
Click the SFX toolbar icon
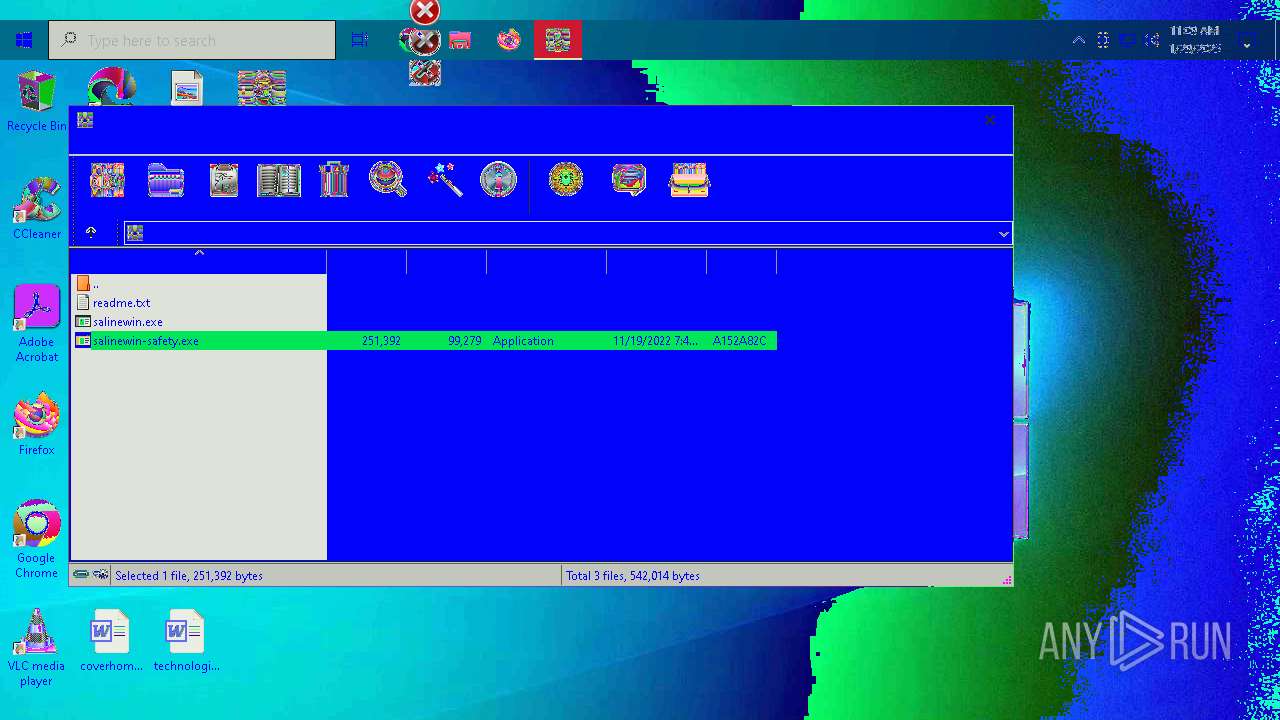pyautogui.click(x=689, y=180)
